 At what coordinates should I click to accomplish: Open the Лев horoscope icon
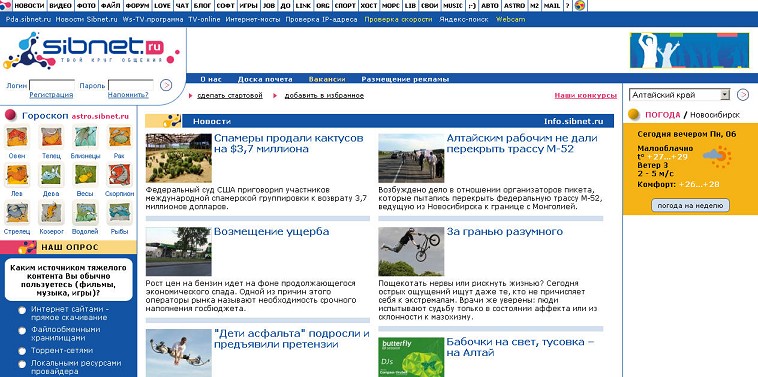(x=17, y=174)
